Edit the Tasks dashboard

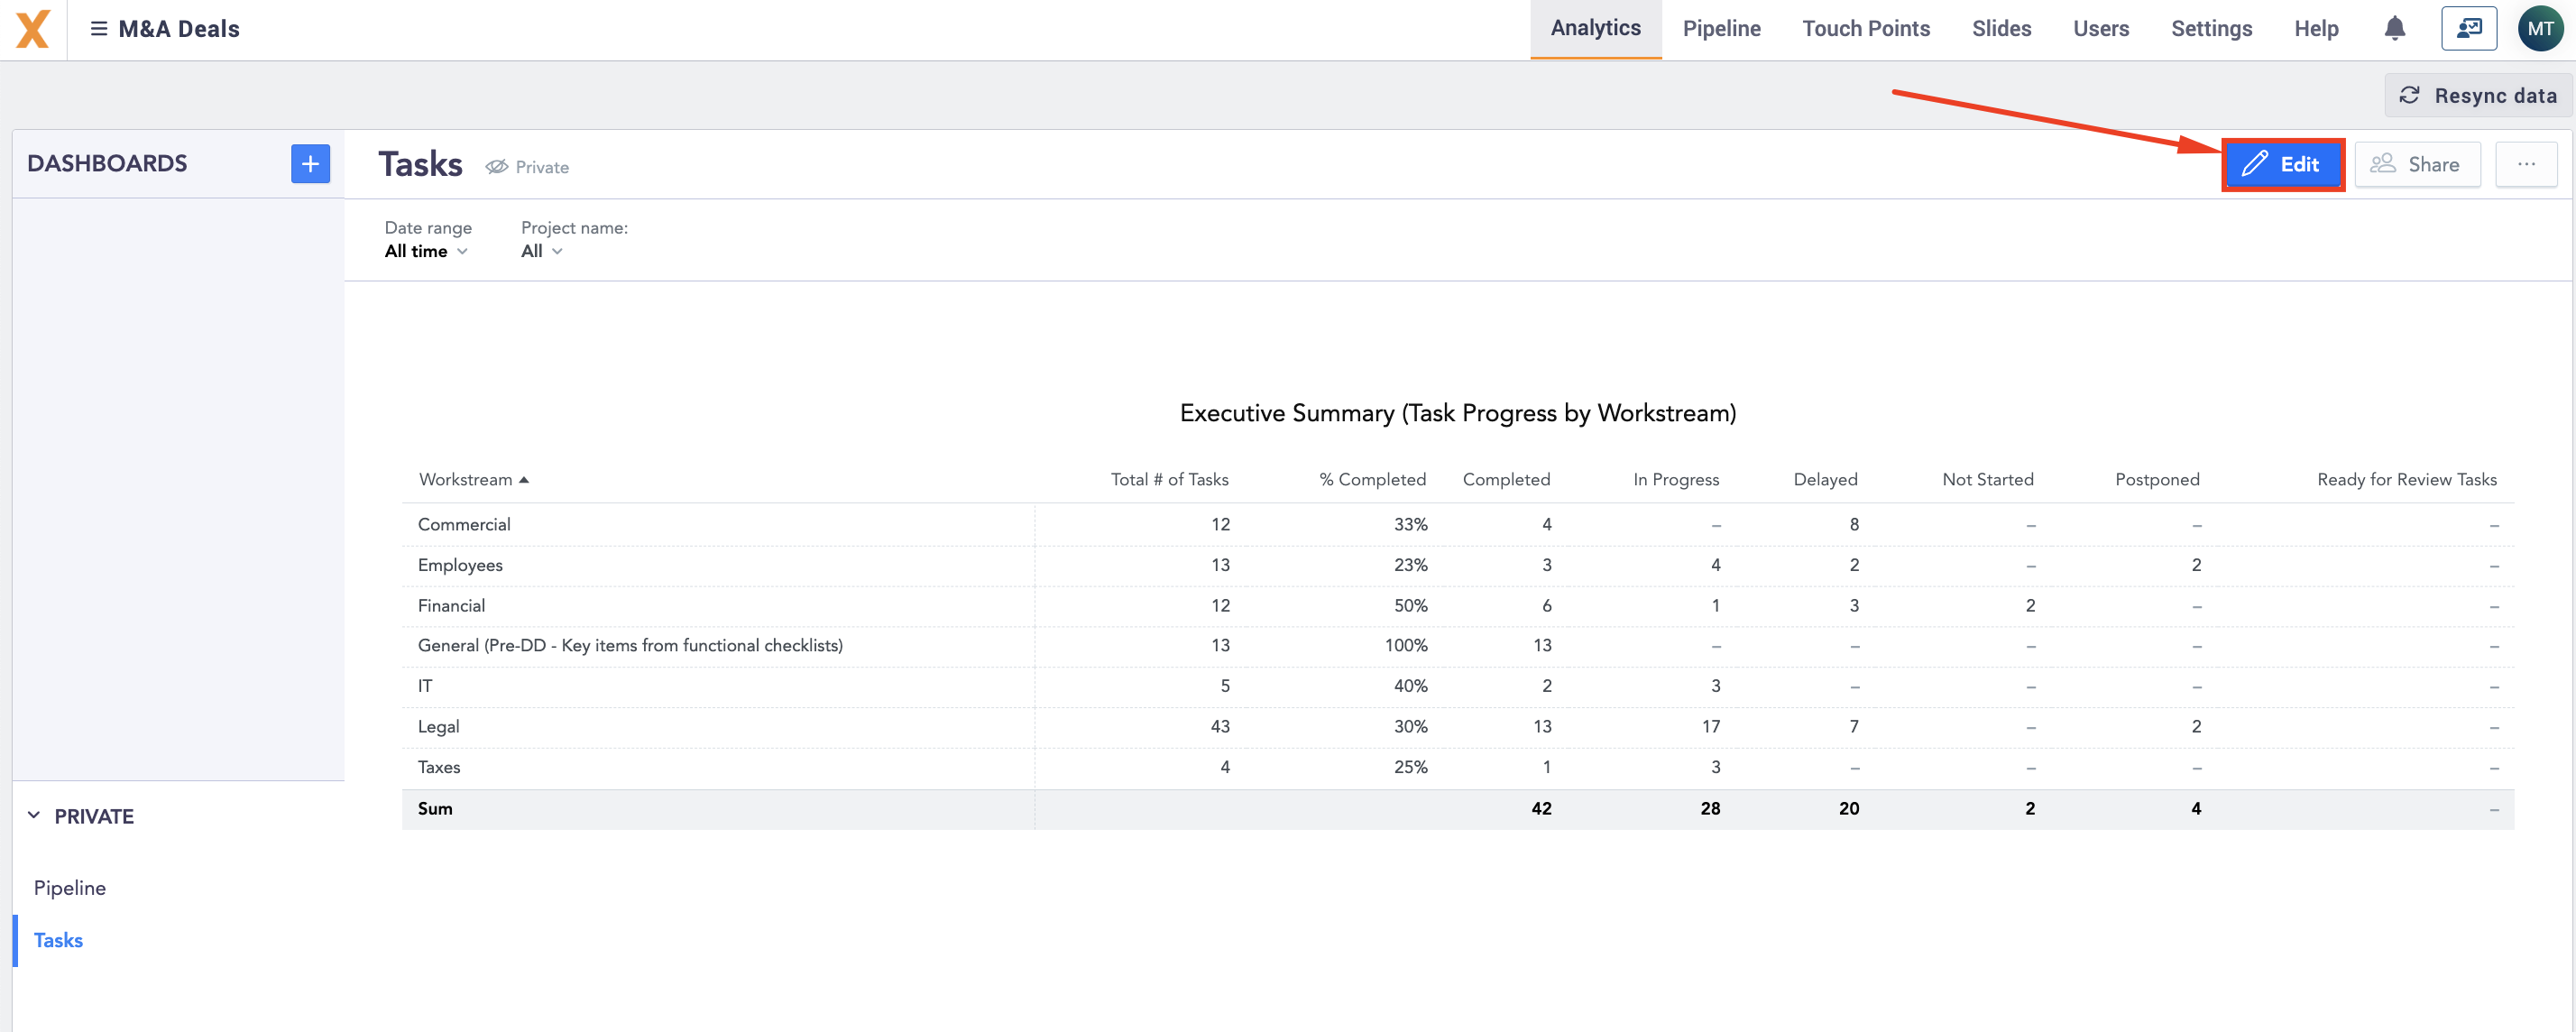click(x=2283, y=164)
